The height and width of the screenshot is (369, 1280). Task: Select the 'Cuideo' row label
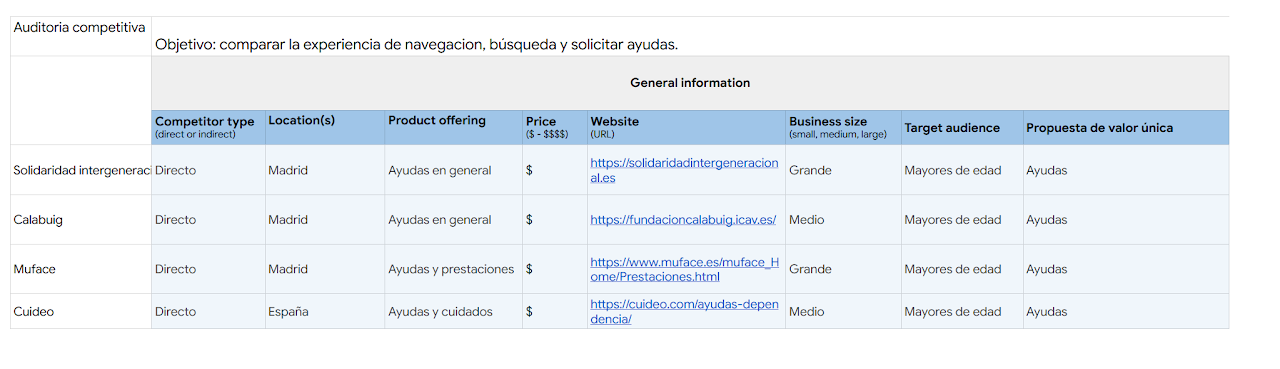[80, 311]
